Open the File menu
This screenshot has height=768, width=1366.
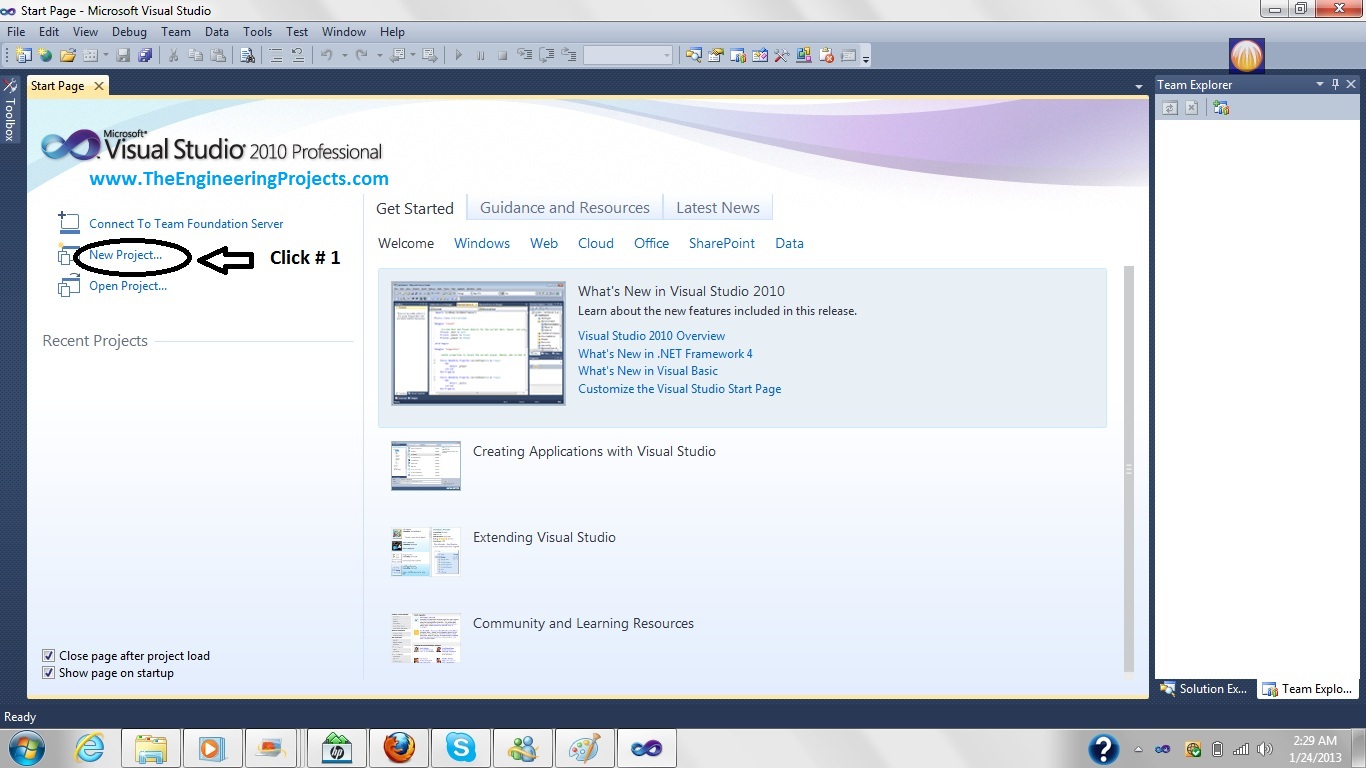(x=16, y=32)
